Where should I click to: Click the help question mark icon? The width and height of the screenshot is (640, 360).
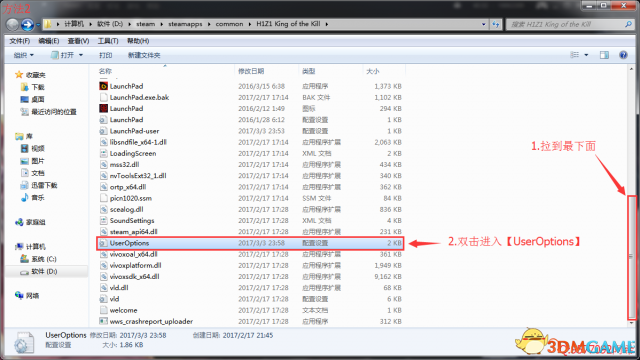pos(623,55)
